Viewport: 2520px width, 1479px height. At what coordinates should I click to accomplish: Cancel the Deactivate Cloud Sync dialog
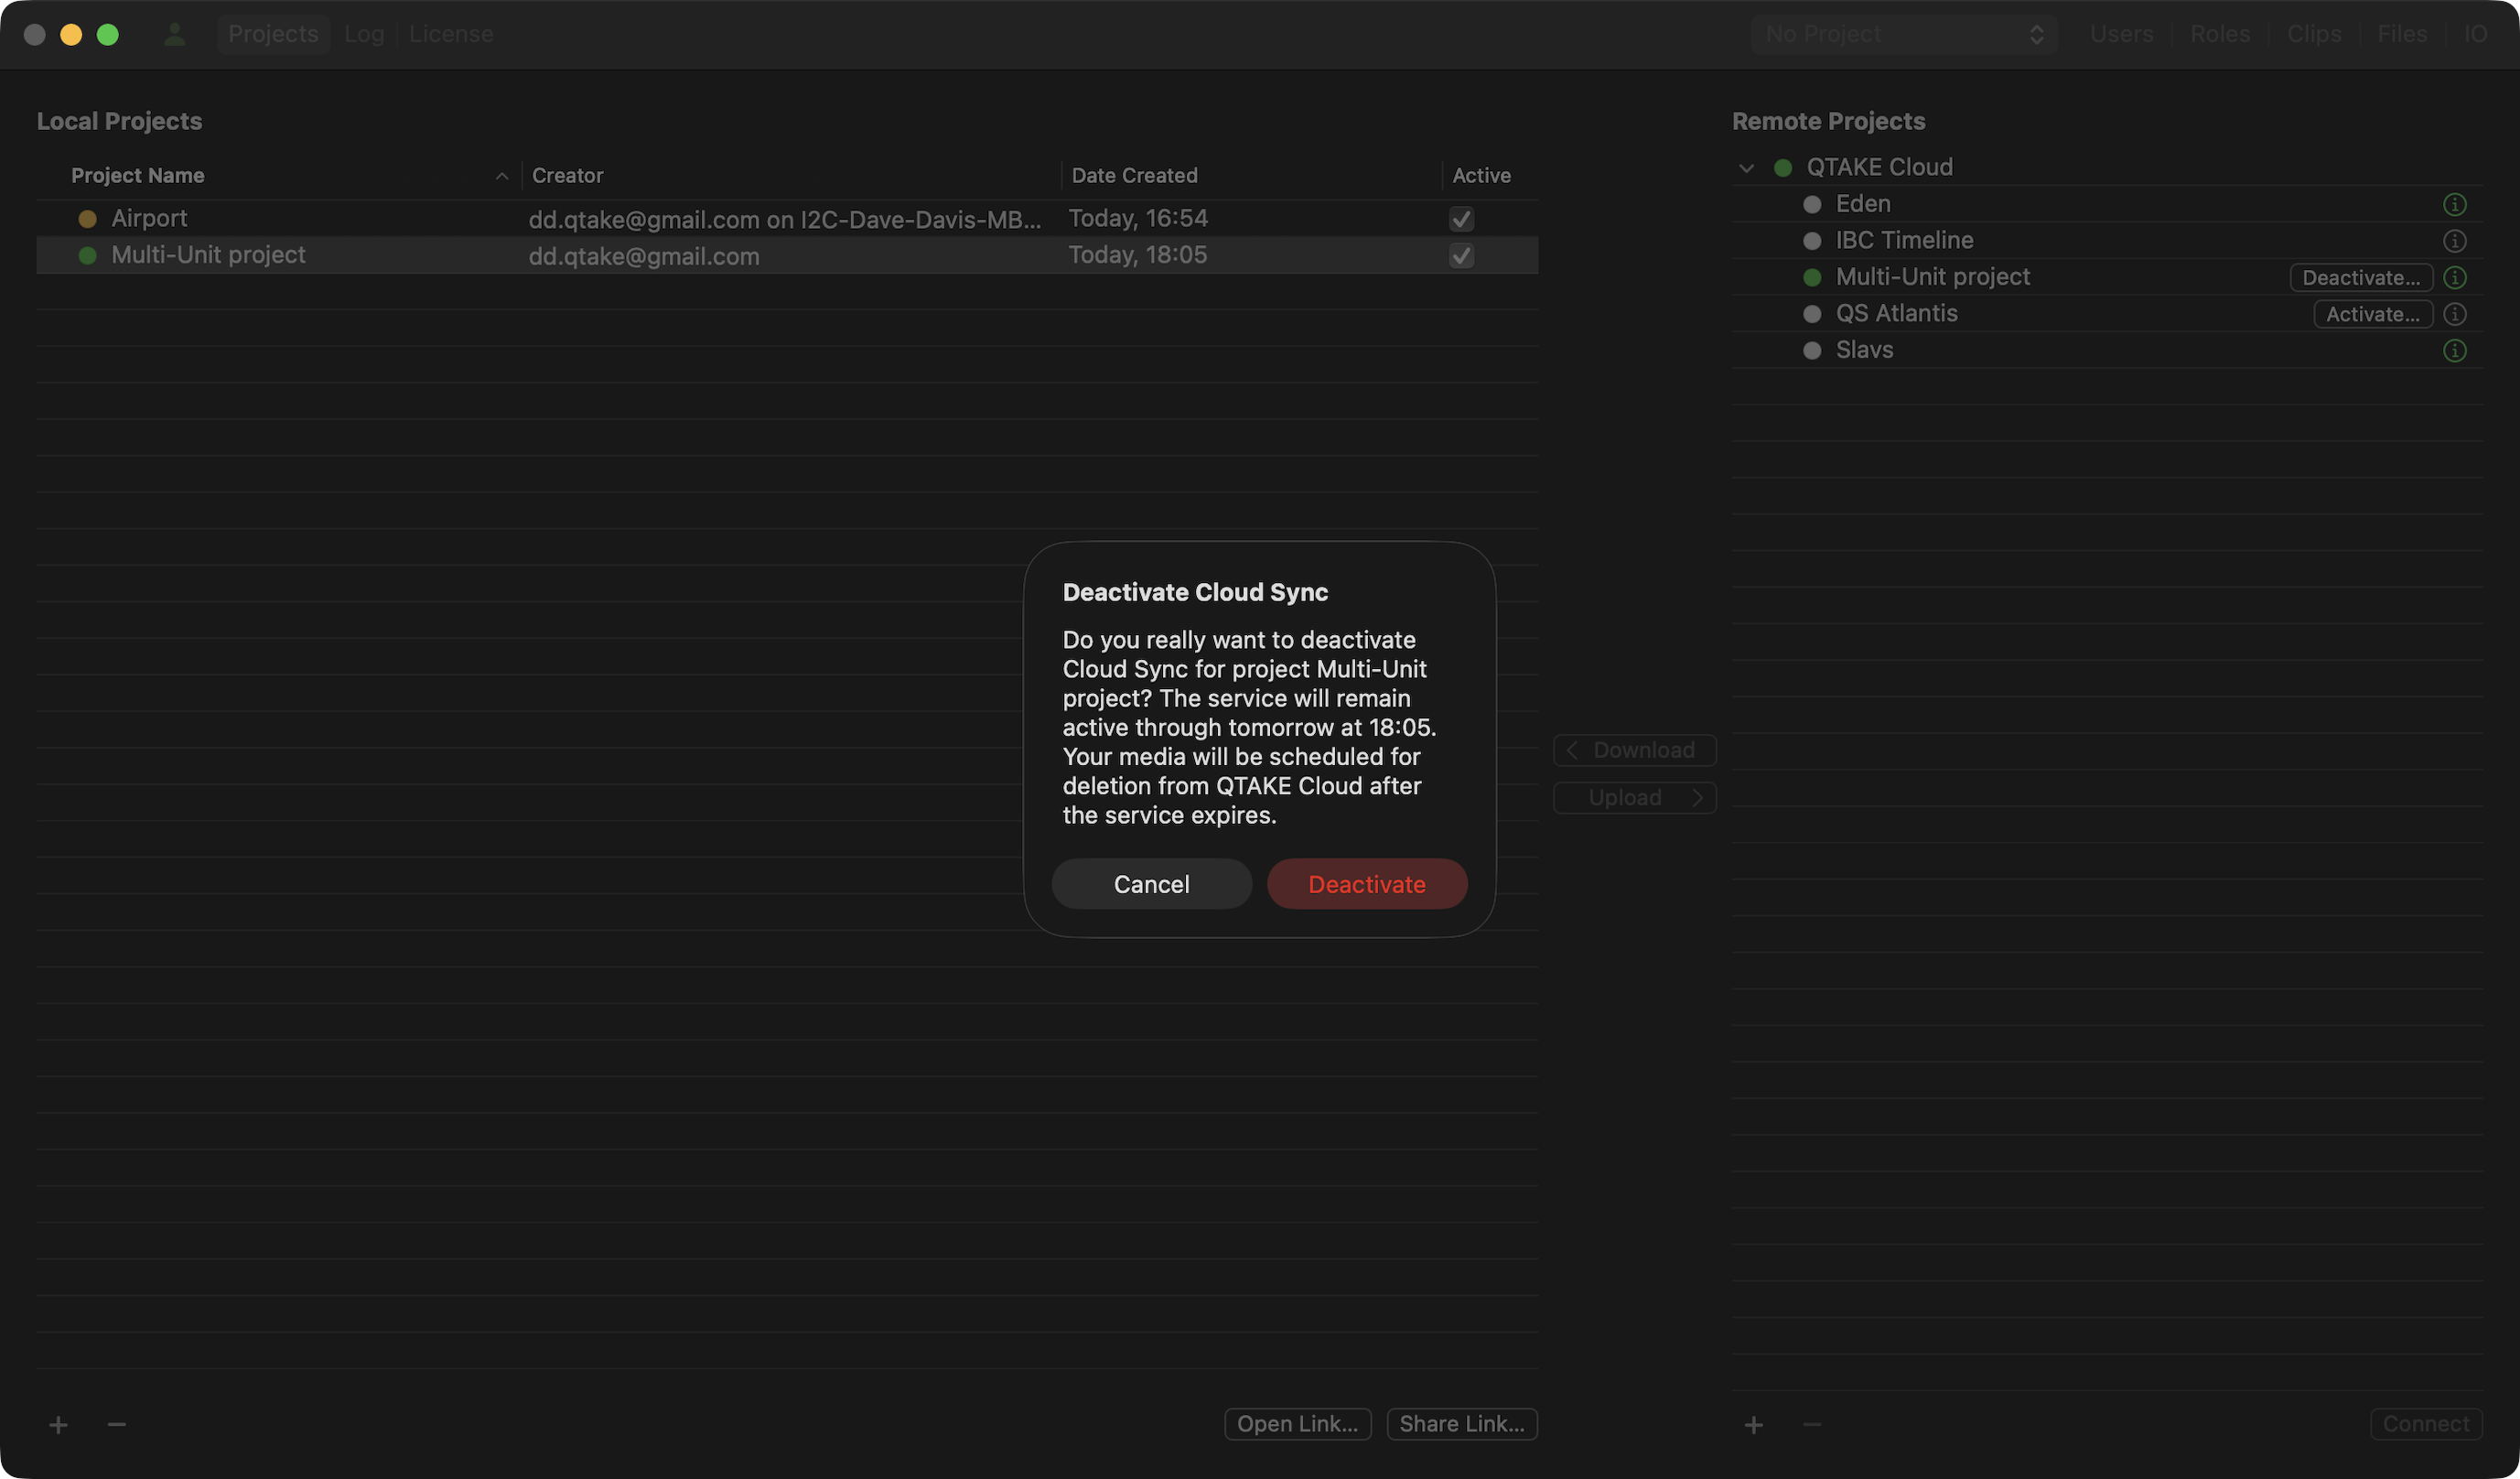point(1151,884)
